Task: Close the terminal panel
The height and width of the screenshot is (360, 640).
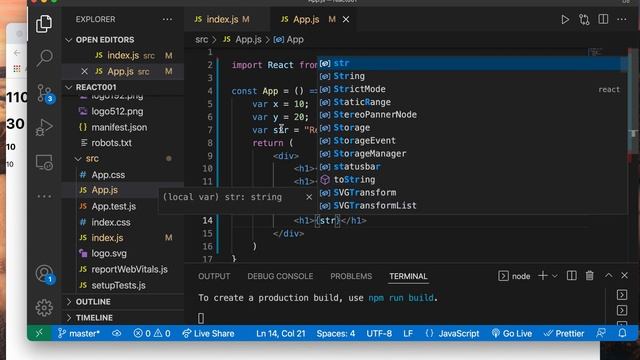Action: [624, 276]
